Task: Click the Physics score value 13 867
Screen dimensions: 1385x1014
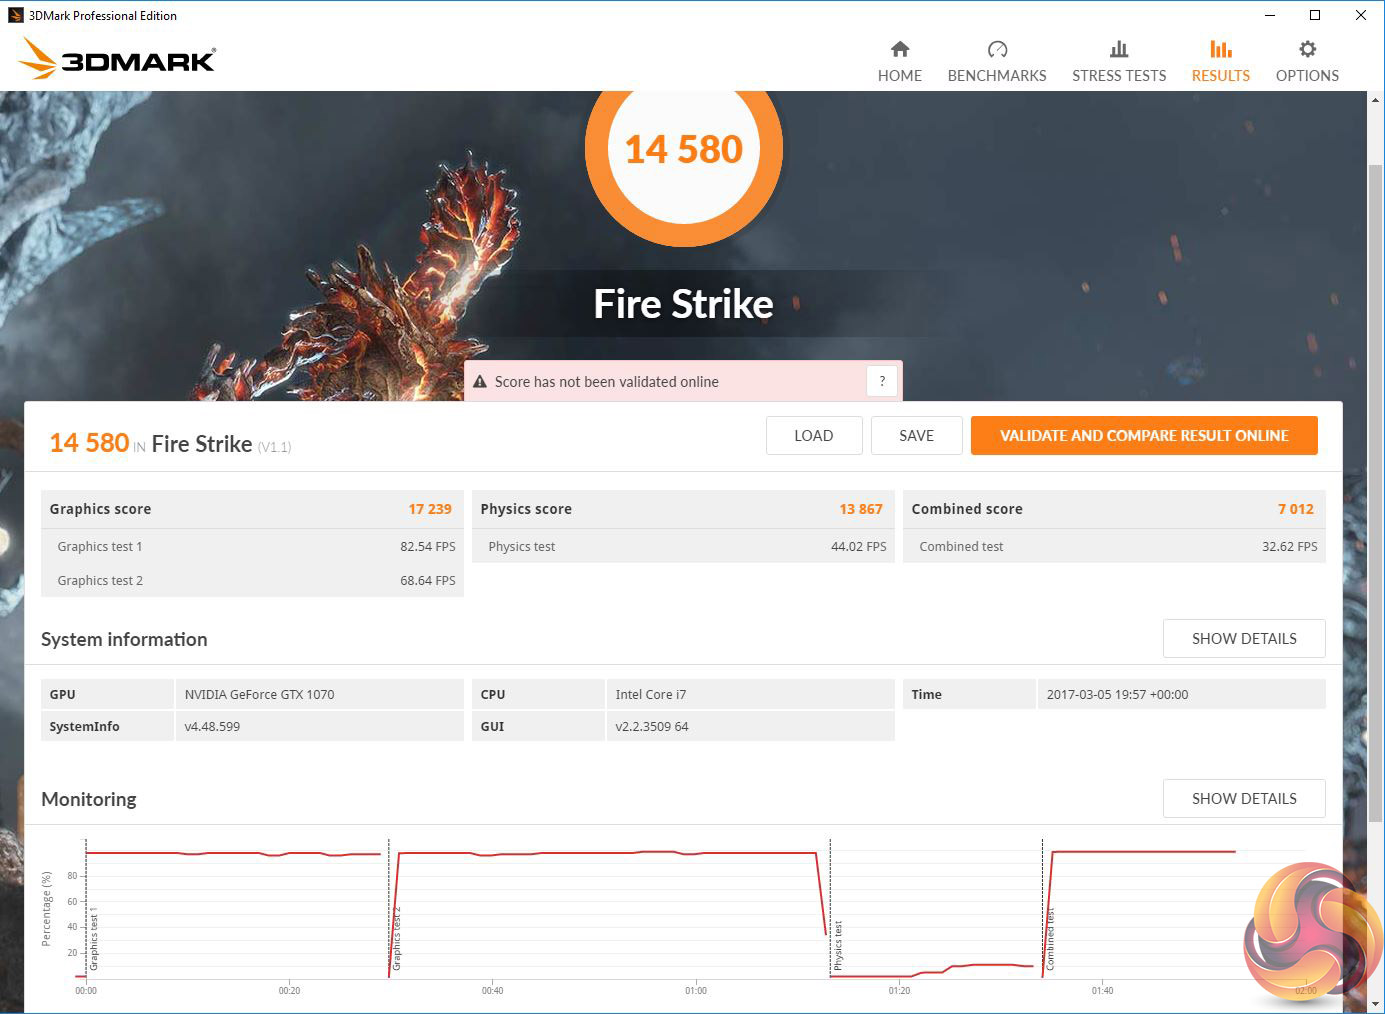Action: click(x=861, y=509)
